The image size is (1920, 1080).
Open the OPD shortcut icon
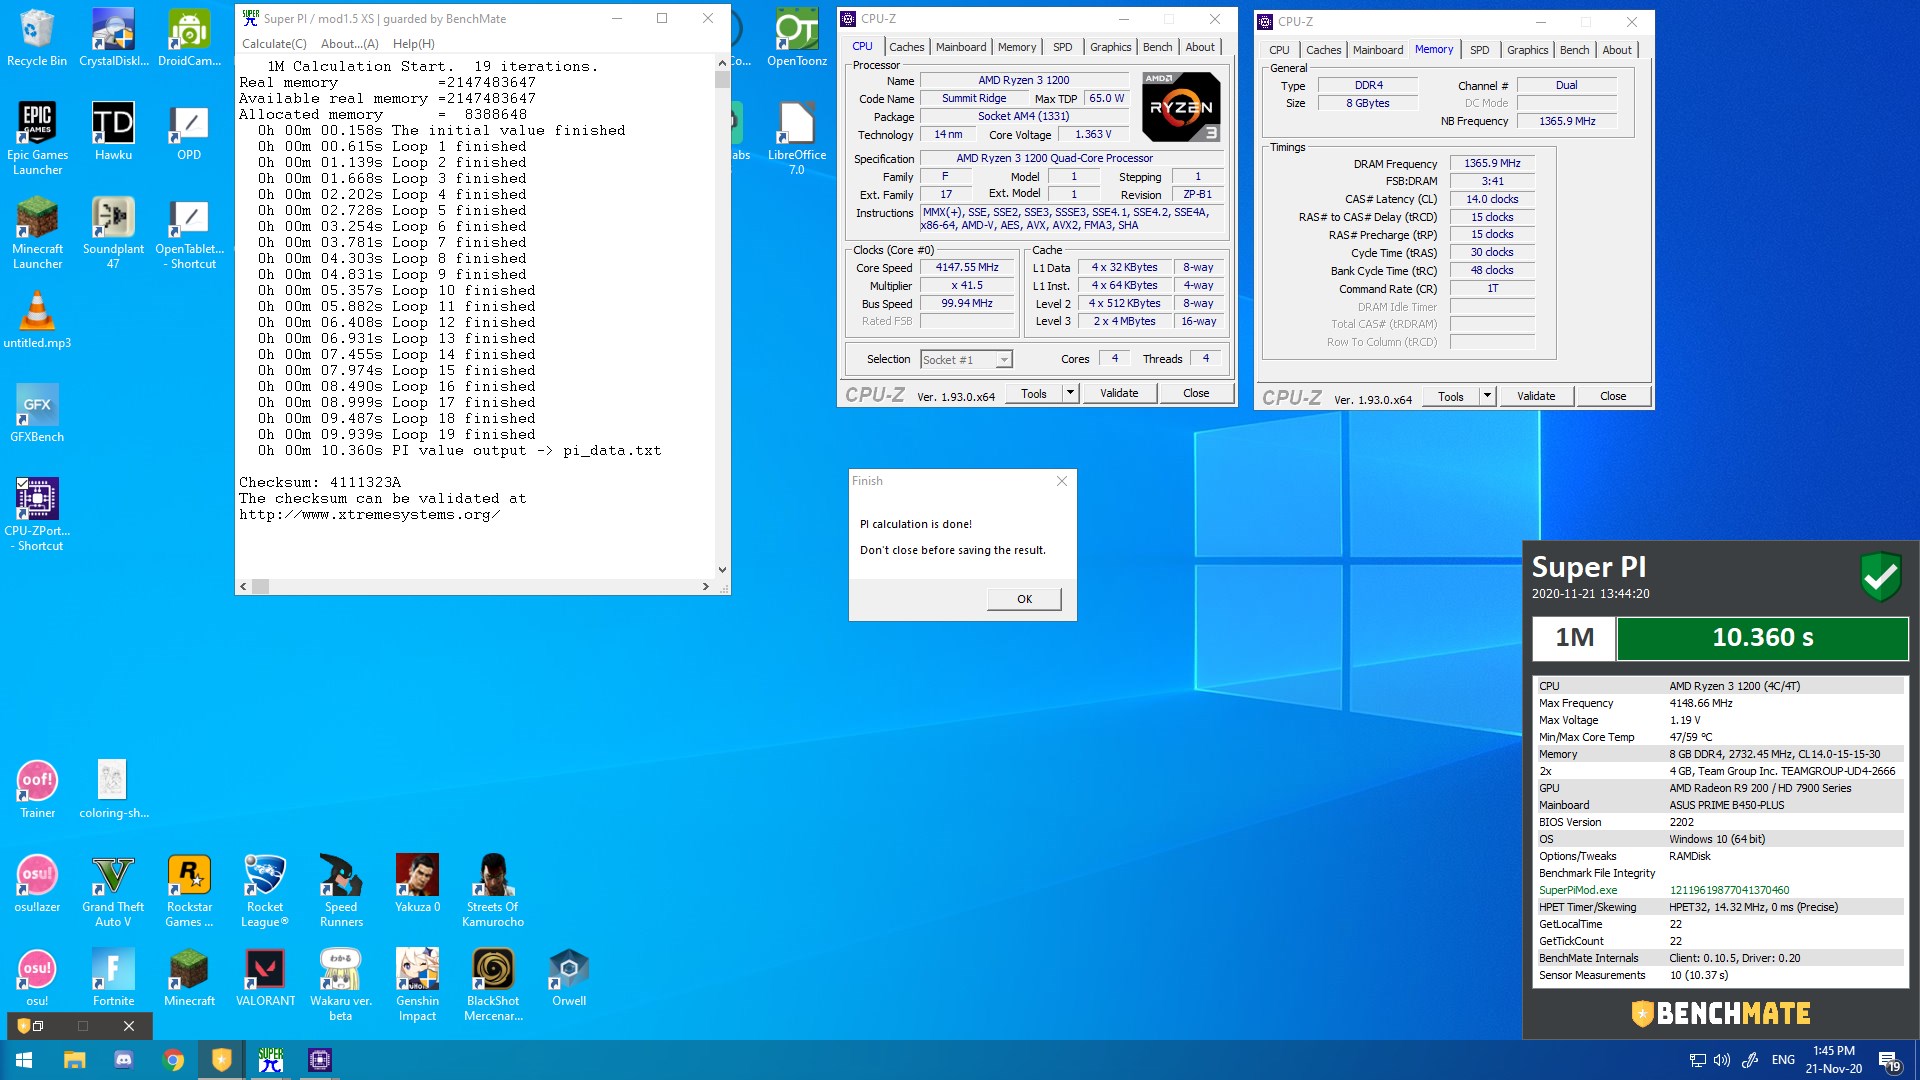(x=189, y=131)
